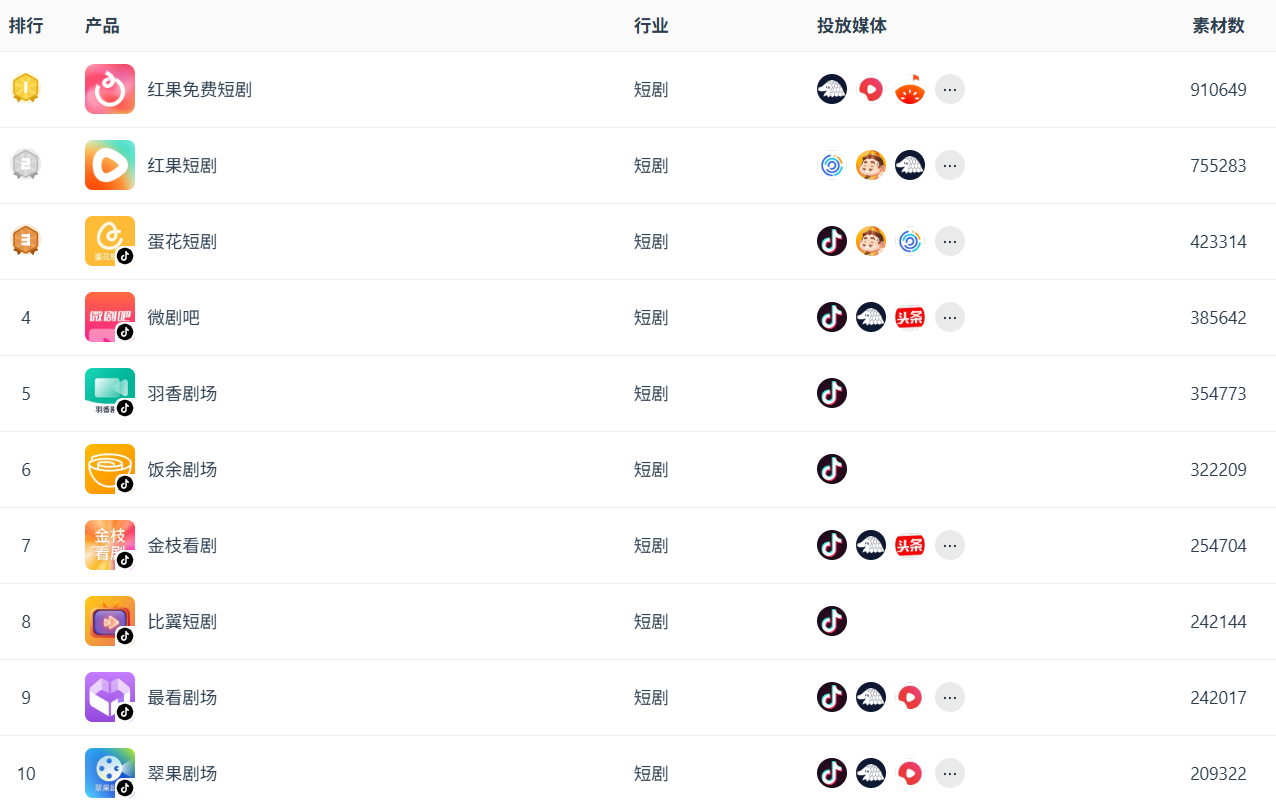Click the 翠果剧场 film reel icon

click(110, 773)
